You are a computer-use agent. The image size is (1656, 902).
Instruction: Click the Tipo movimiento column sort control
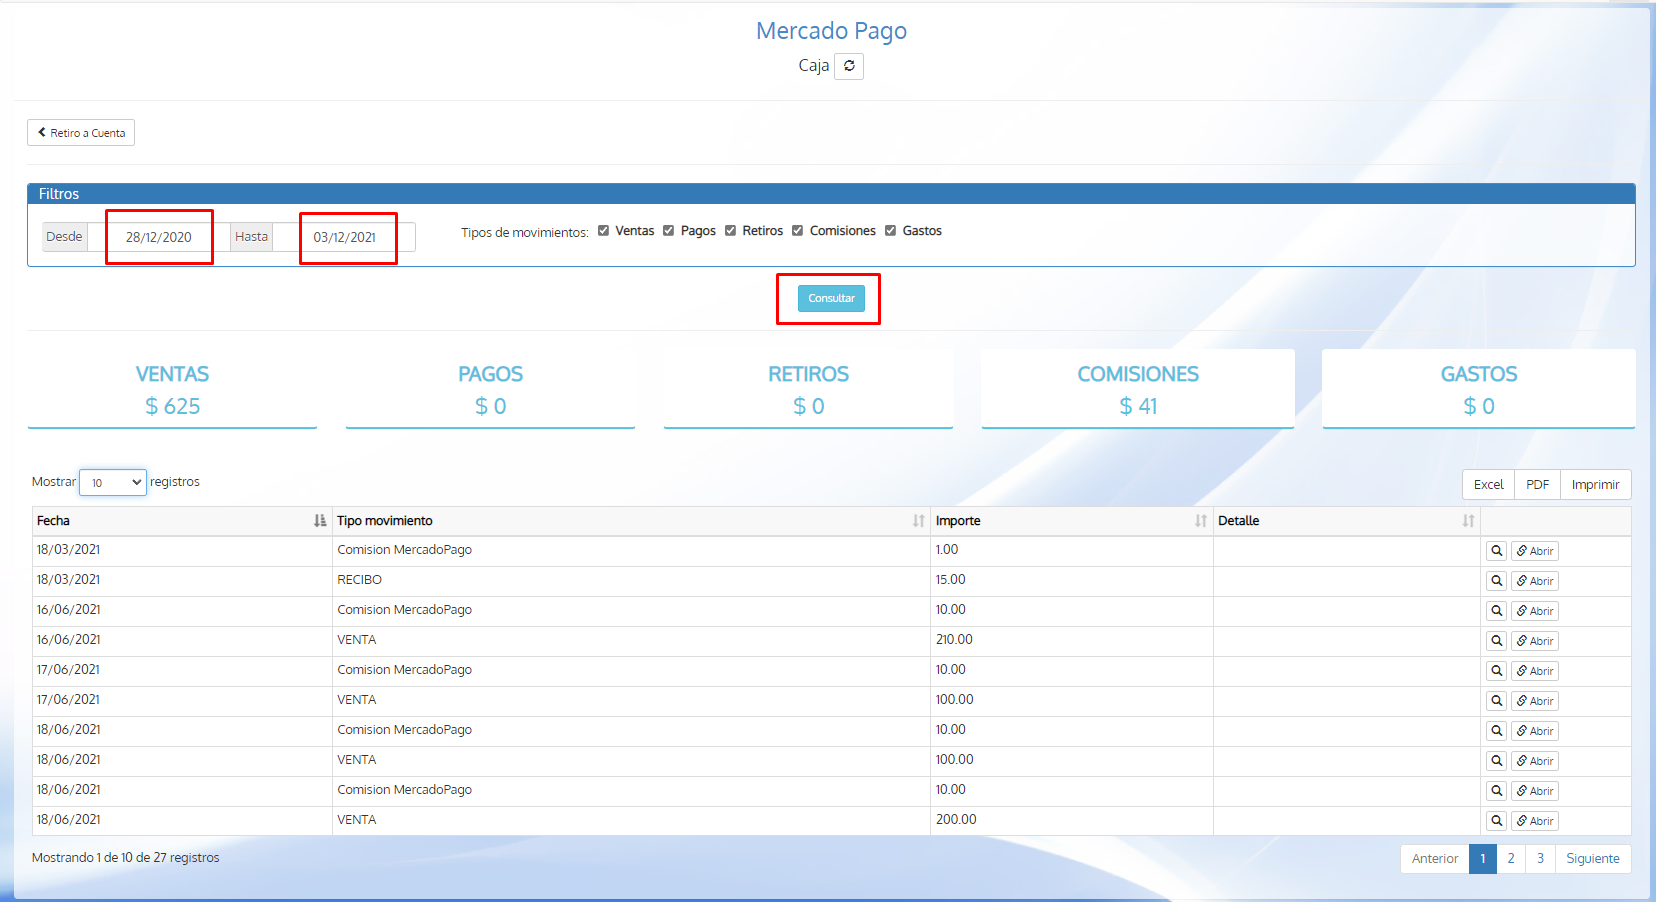[x=919, y=520]
